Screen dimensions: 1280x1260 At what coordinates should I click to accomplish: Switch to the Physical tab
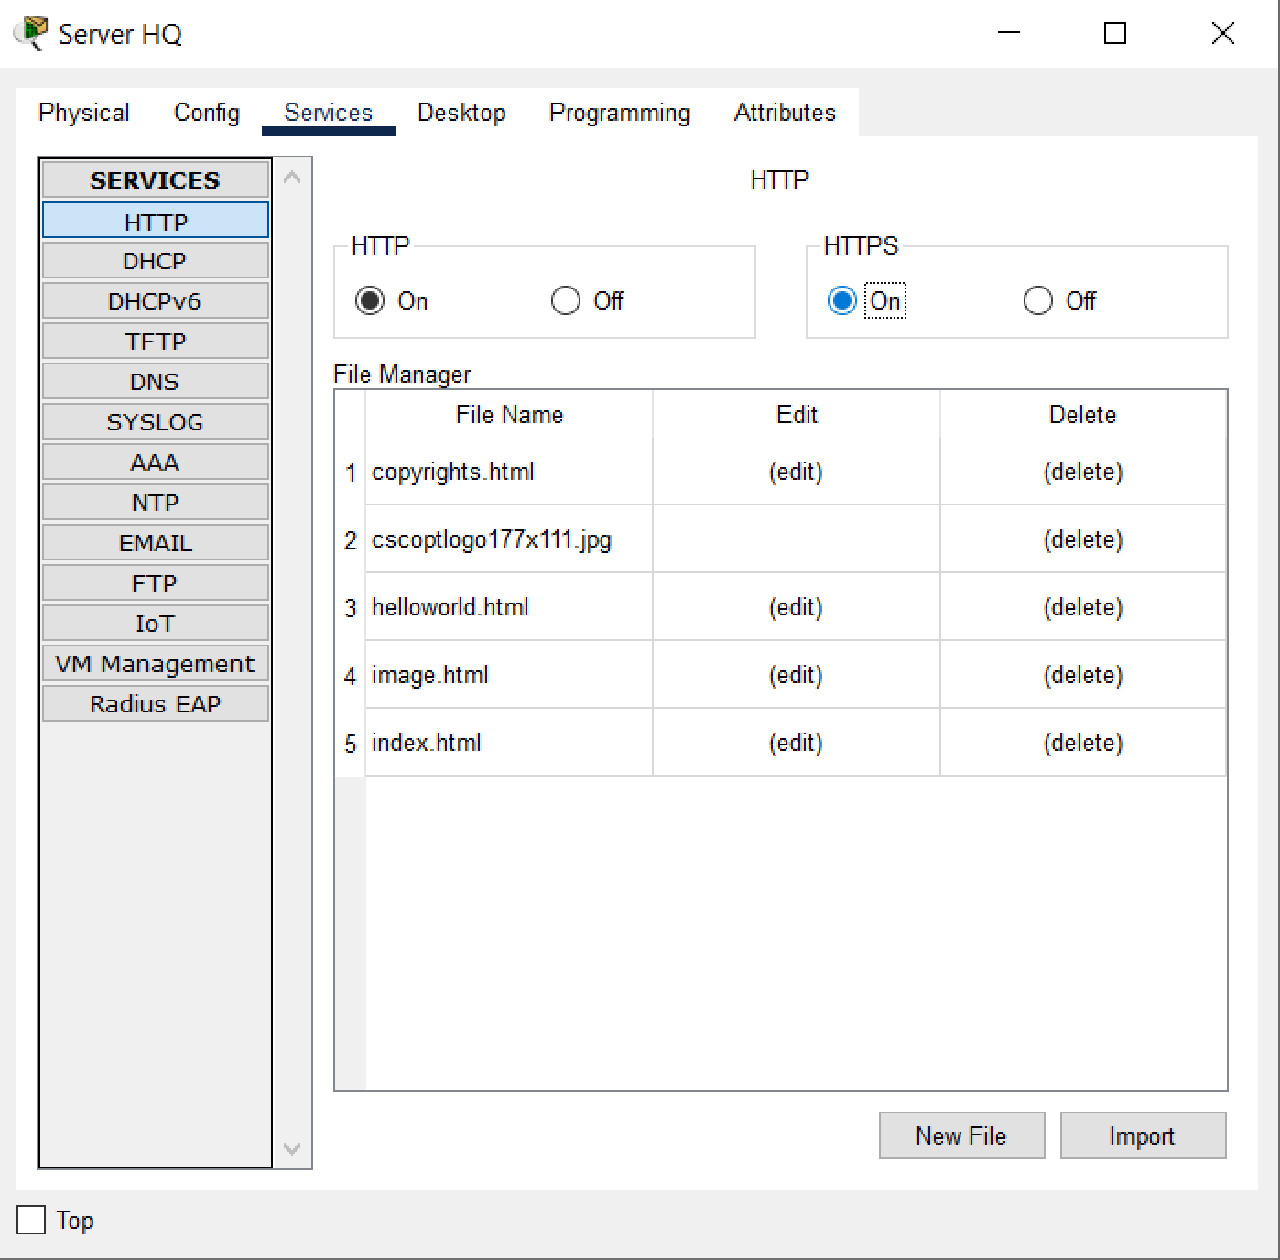[x=83, y=112]
